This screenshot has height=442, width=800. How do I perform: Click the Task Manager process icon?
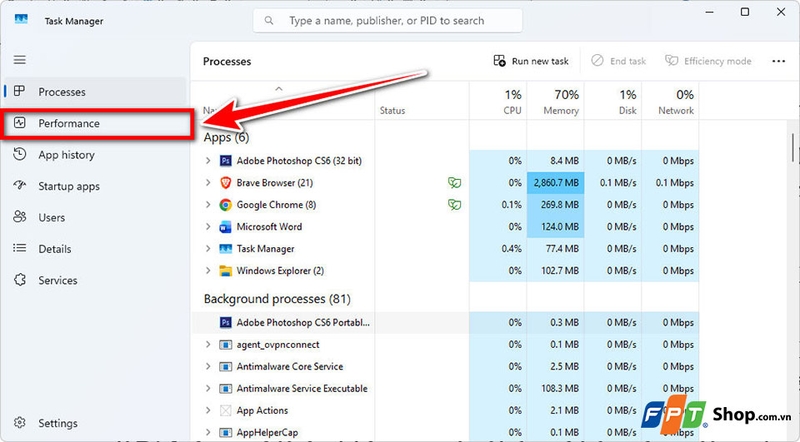(x=226, y=249)
